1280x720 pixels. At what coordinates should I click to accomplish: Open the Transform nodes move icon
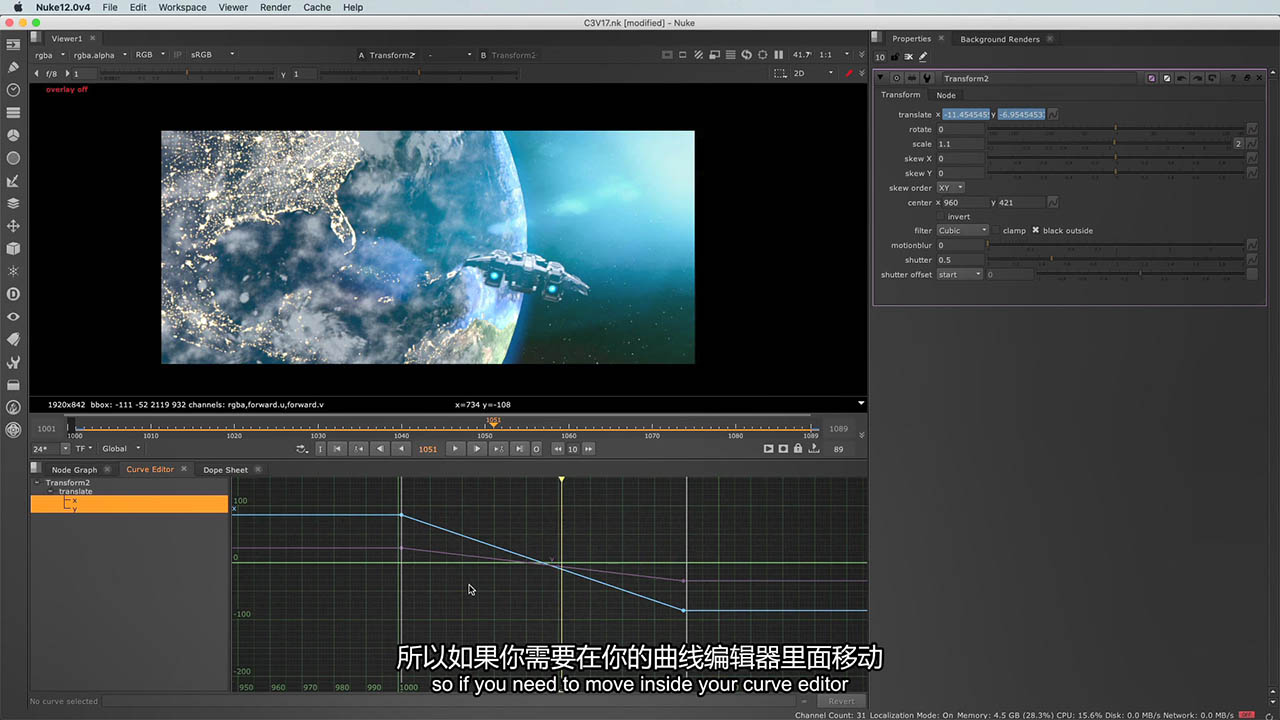click(13, 226)
